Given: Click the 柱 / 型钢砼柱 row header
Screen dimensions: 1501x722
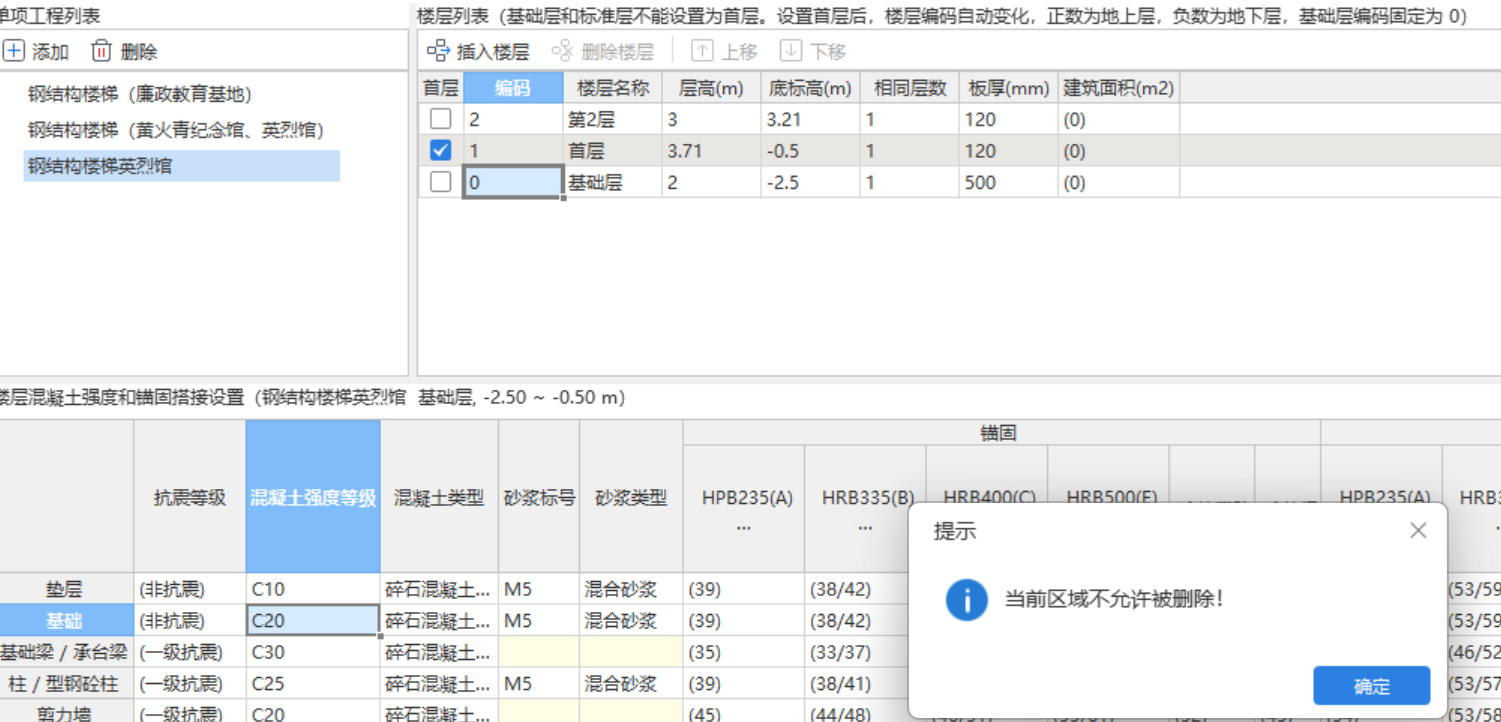Looking at the screenshot, I should pyautogui.click(x=66, y=684).
